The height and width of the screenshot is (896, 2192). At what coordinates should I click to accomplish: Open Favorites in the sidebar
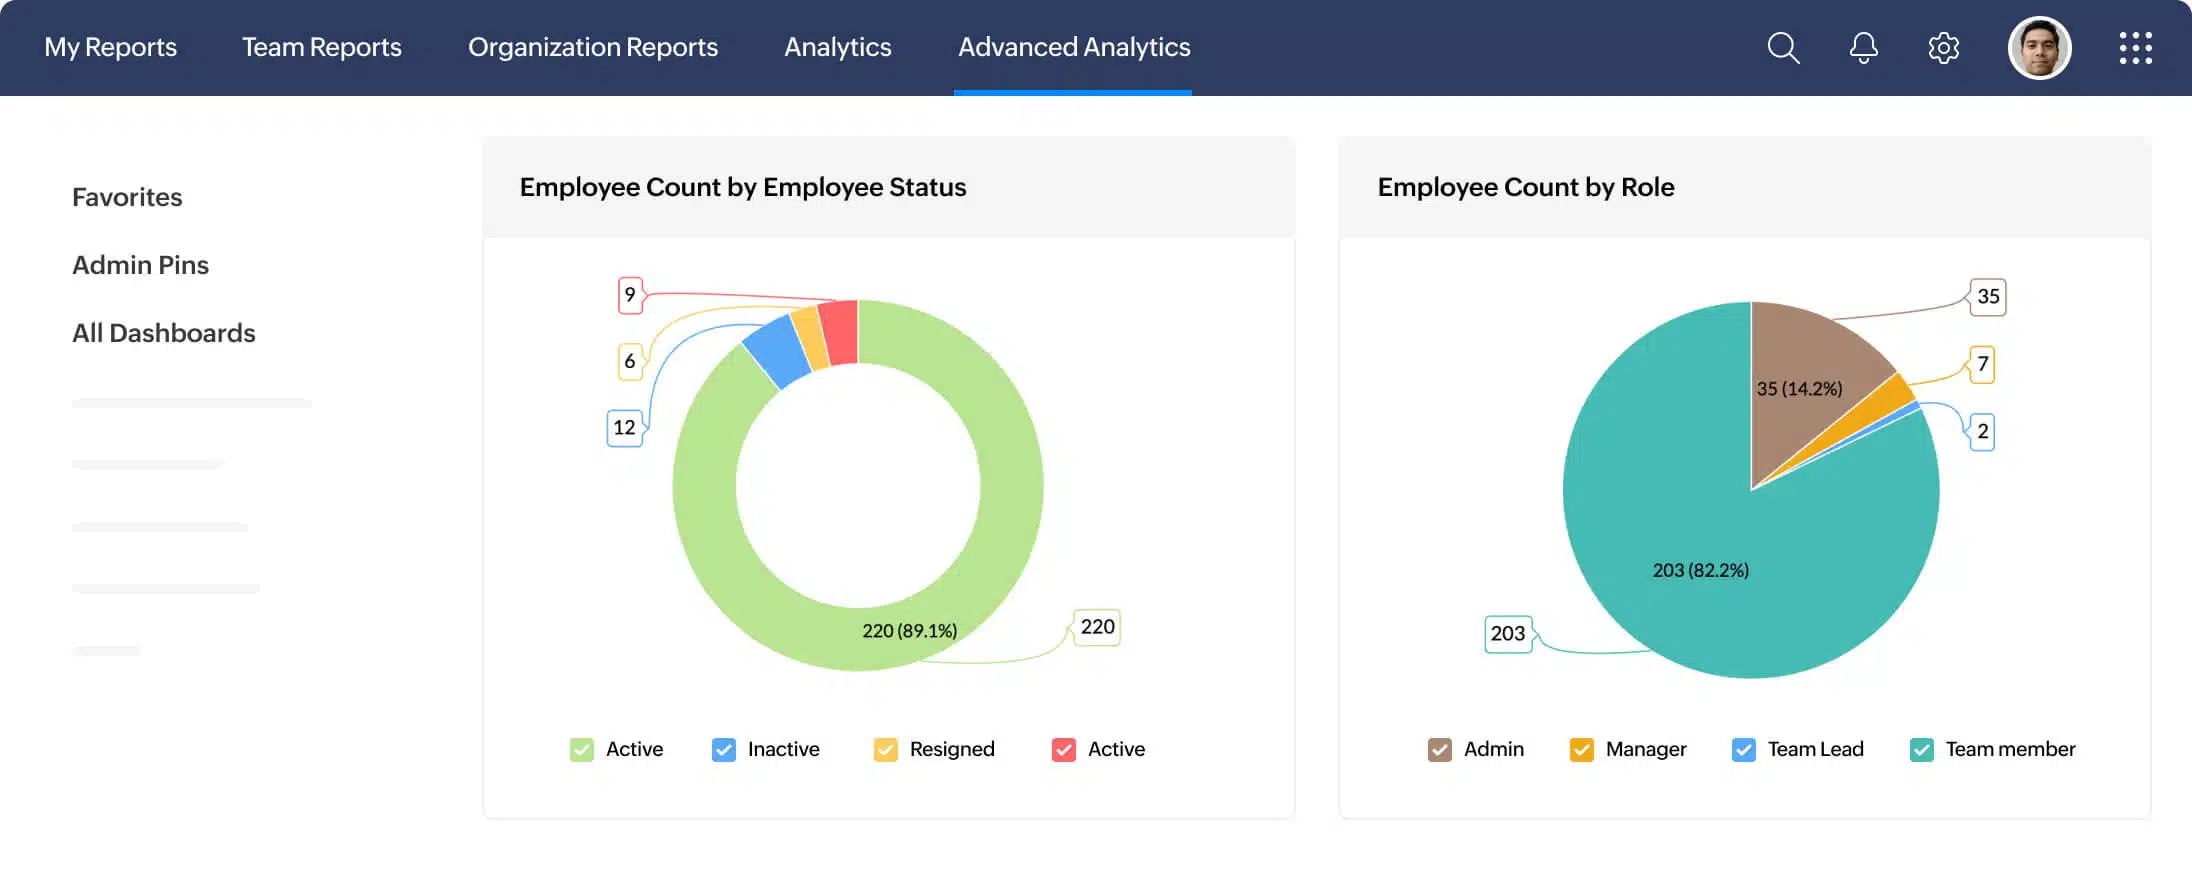[x=127, y=197]
